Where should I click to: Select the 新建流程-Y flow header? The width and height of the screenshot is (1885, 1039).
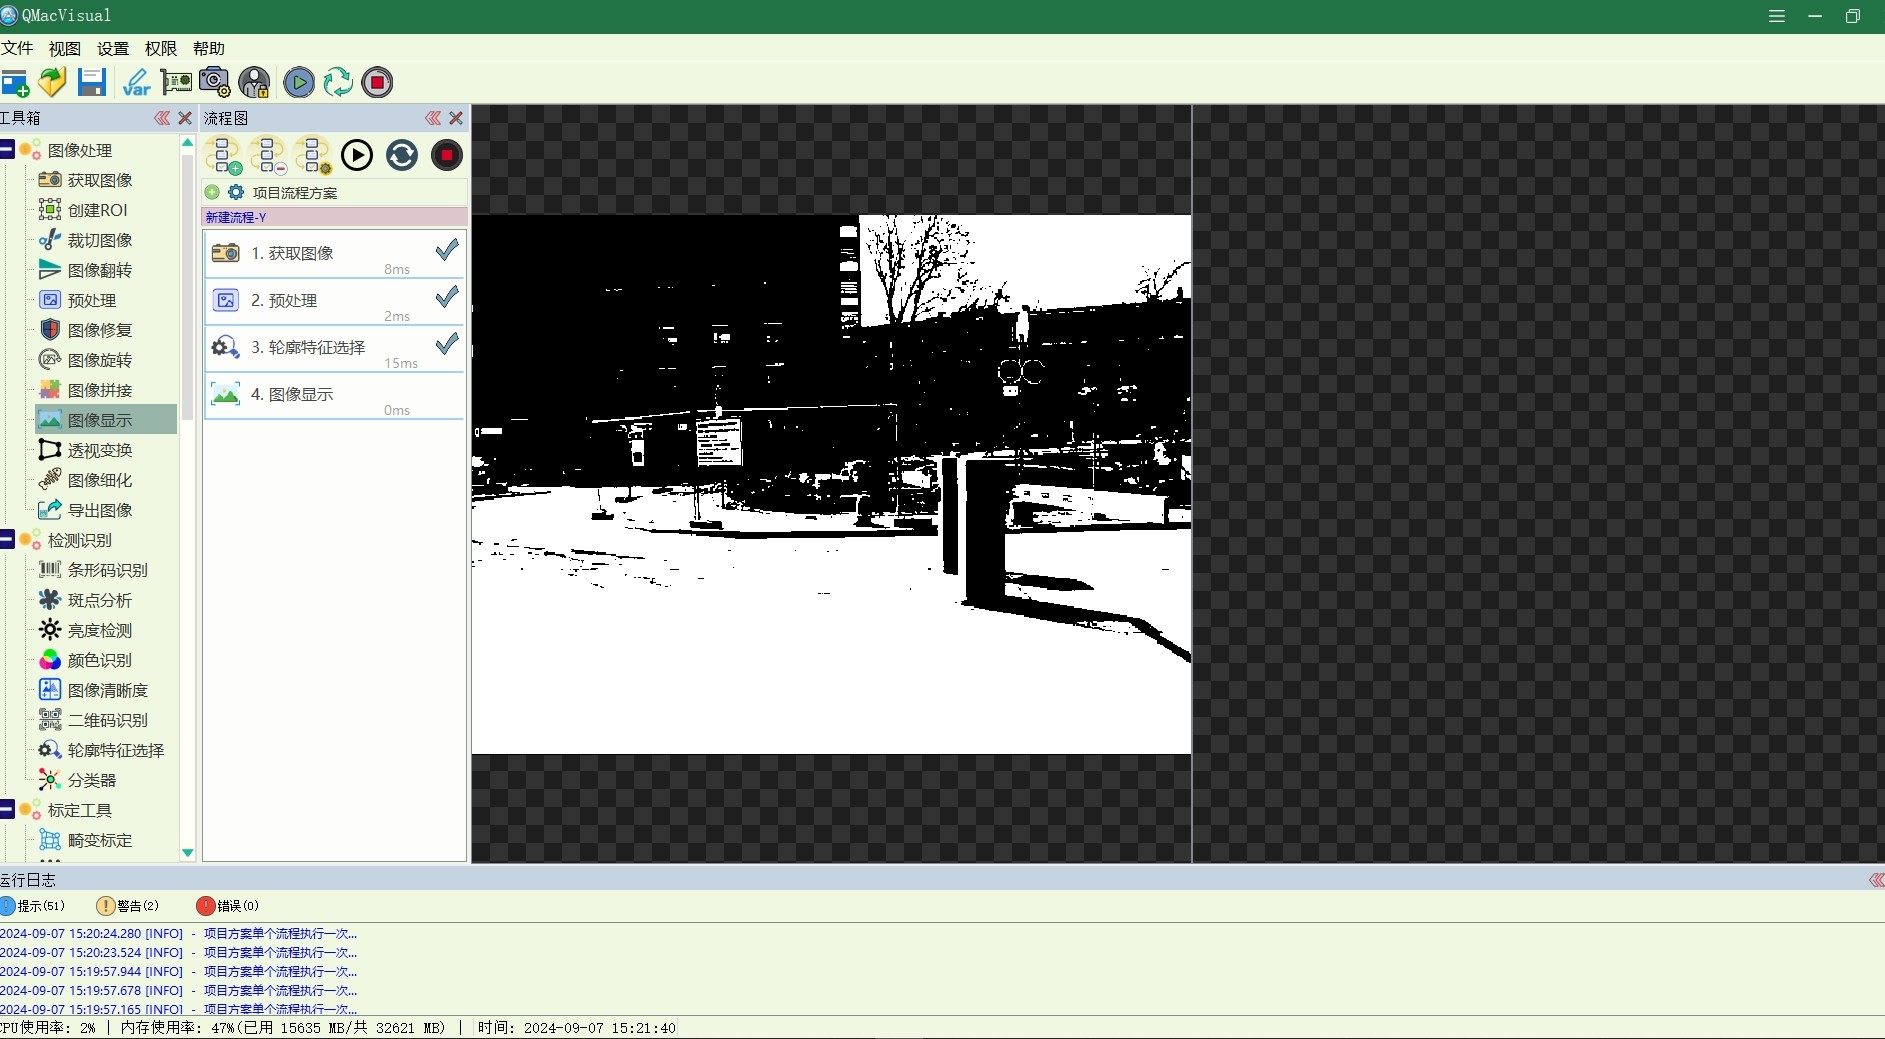[334, 217]
